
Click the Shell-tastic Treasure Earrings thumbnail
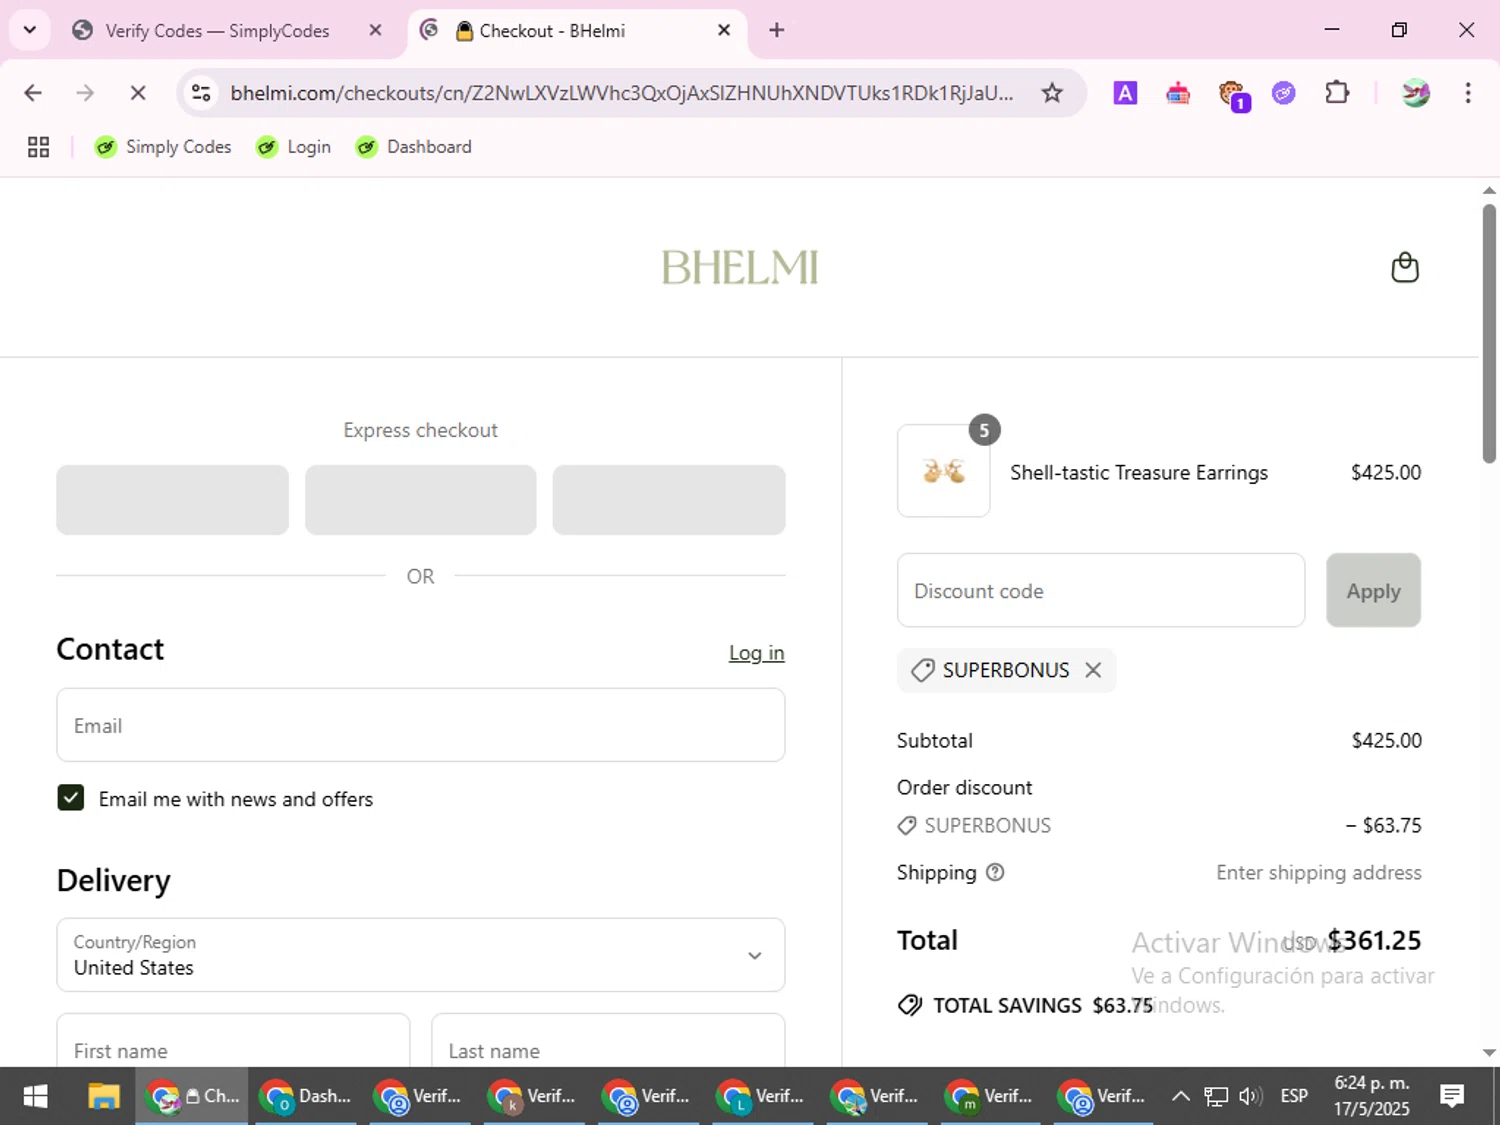click(943, 471)
